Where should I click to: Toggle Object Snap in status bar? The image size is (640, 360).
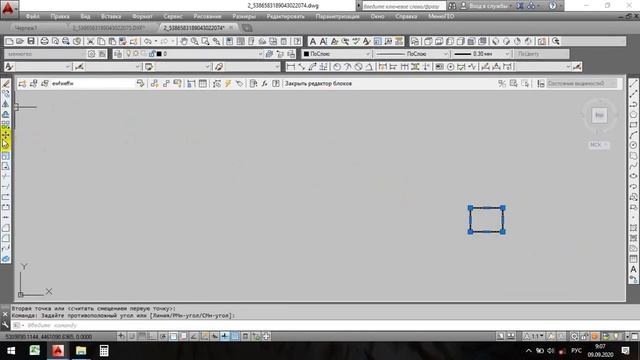coord(173,336)
